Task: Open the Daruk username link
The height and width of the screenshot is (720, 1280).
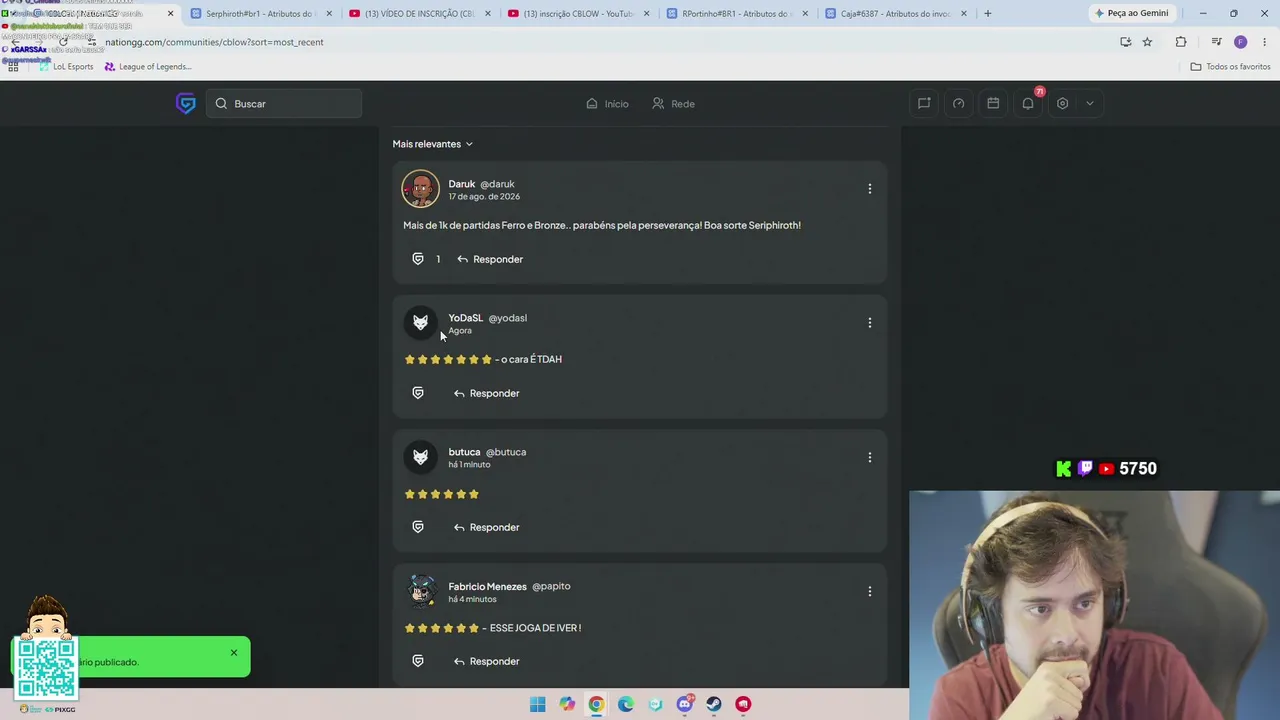Action: point(461,184)
